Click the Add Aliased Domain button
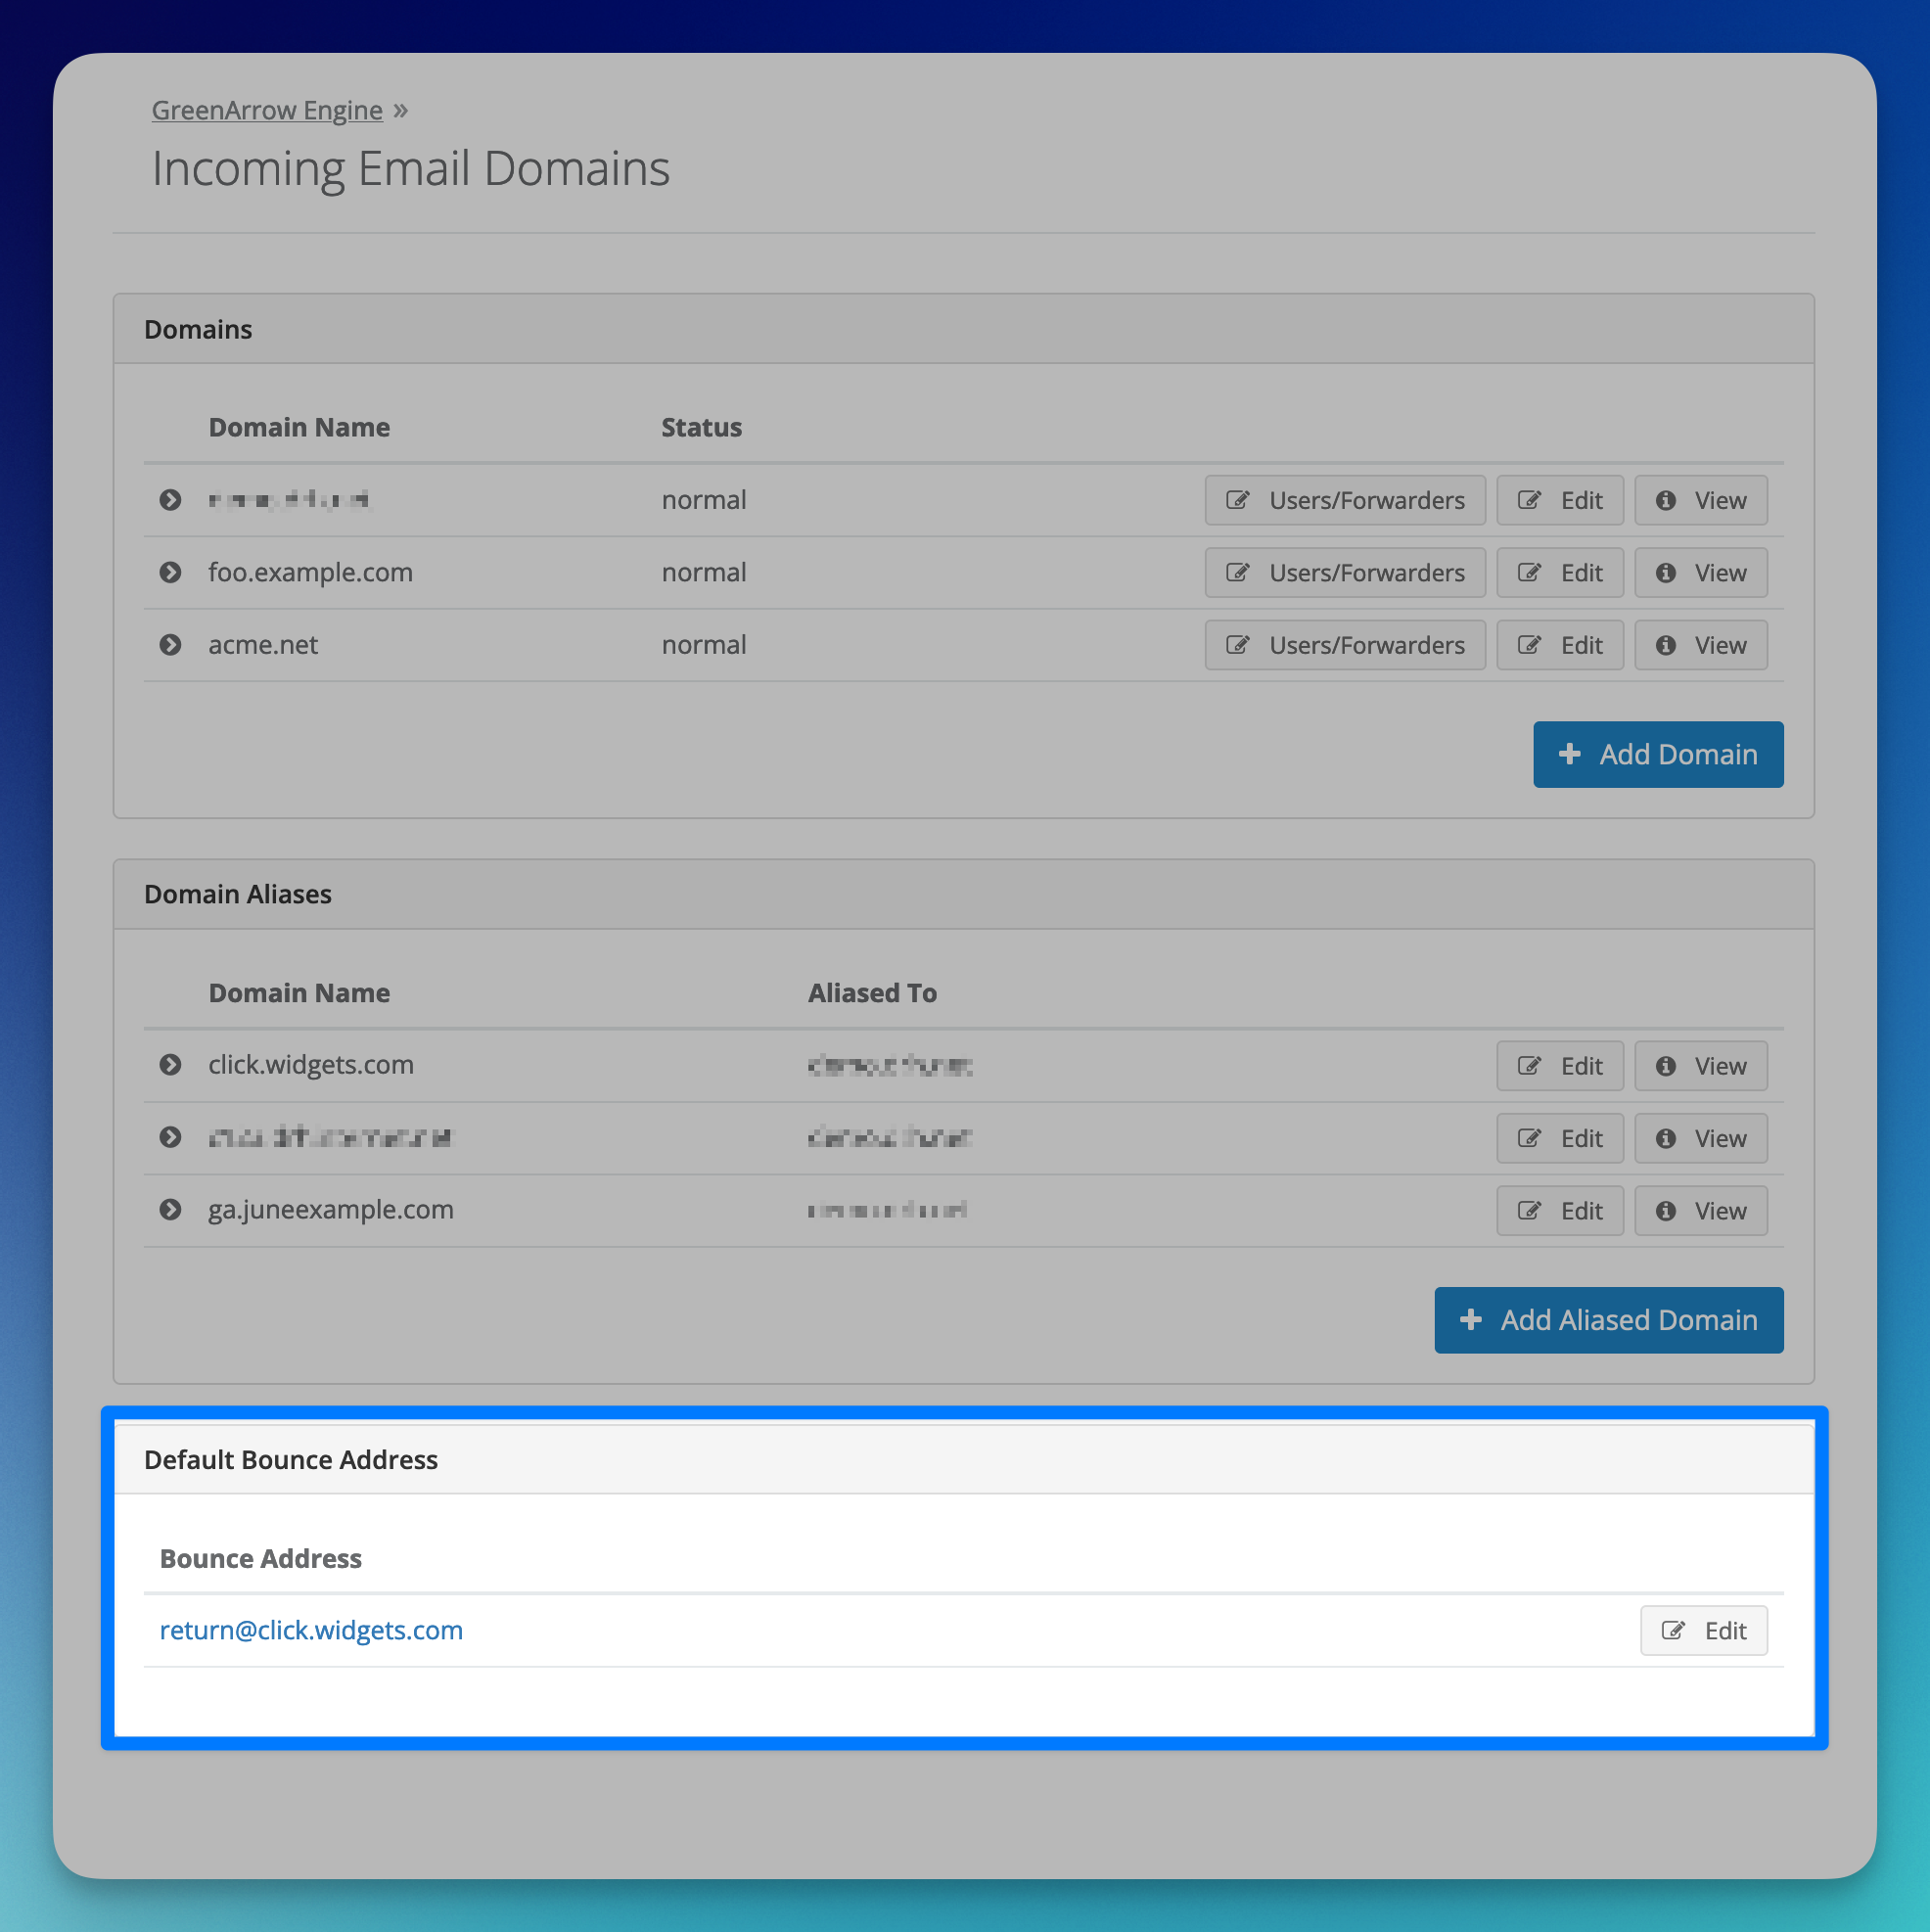 (x=1608, y=1320)
